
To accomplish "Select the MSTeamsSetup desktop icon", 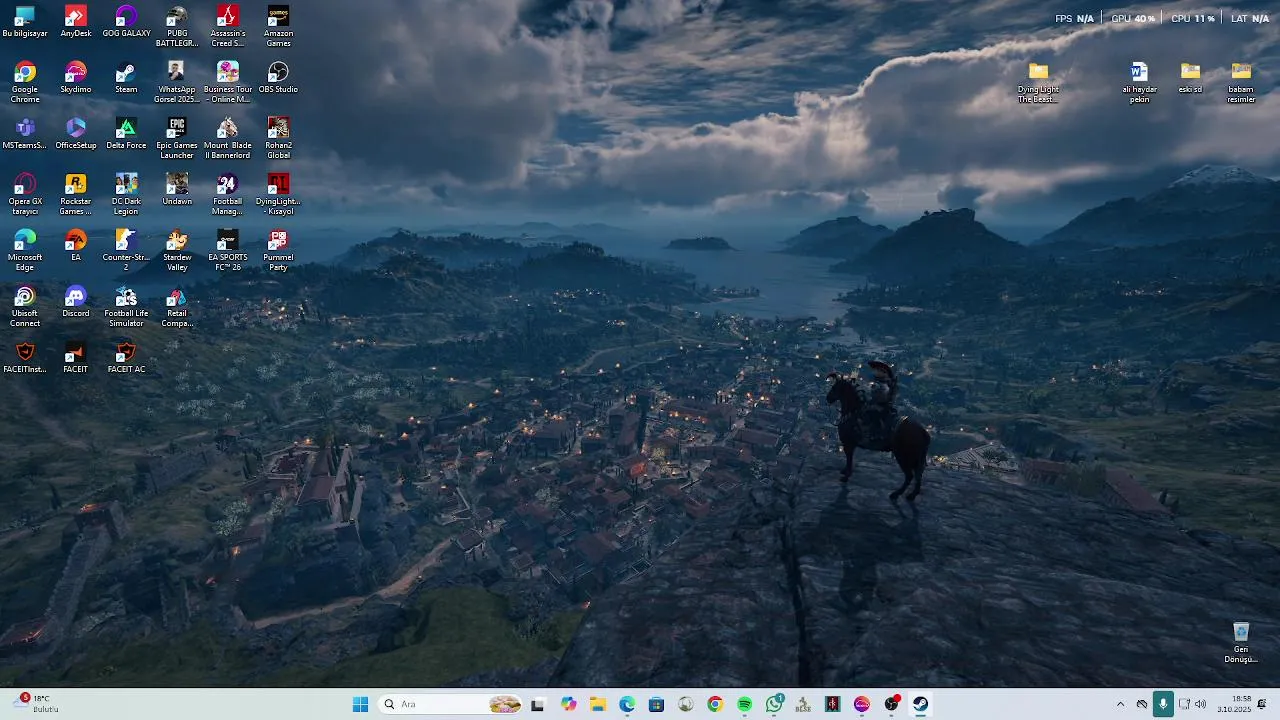I will [25, 134].
